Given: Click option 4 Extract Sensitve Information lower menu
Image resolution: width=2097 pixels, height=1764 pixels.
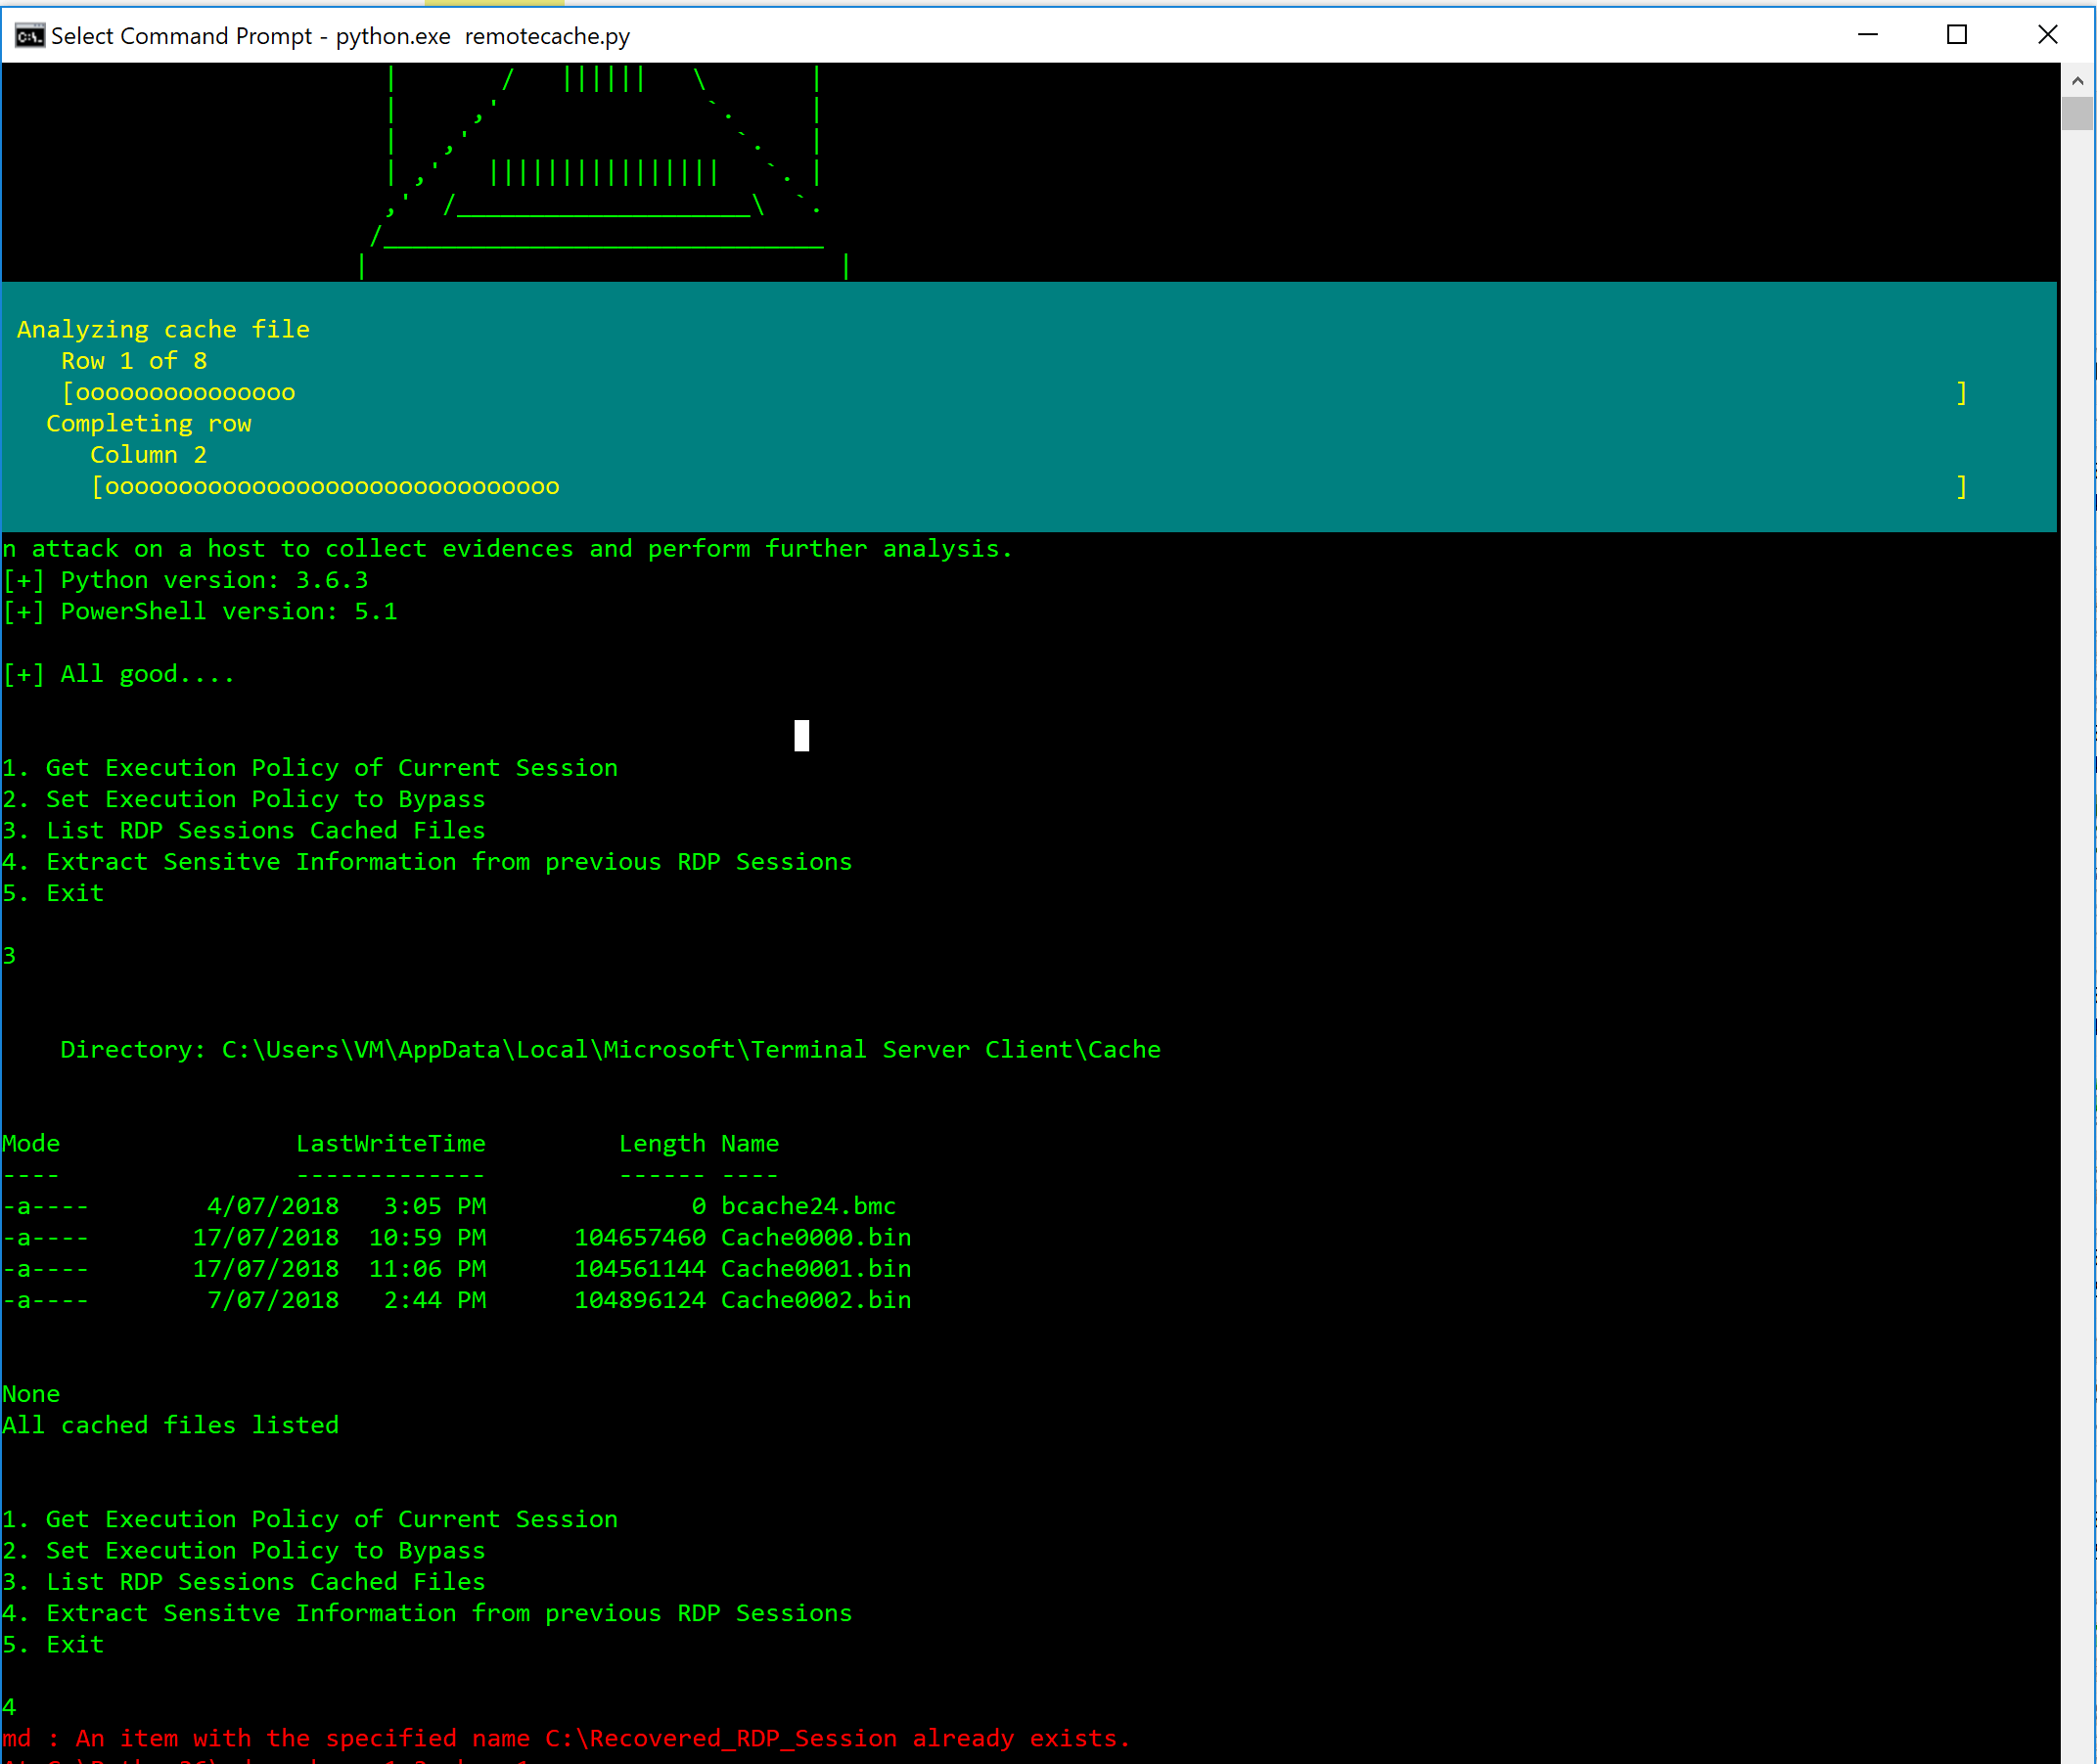Looking at the screenshot, I should (427, 1612).
